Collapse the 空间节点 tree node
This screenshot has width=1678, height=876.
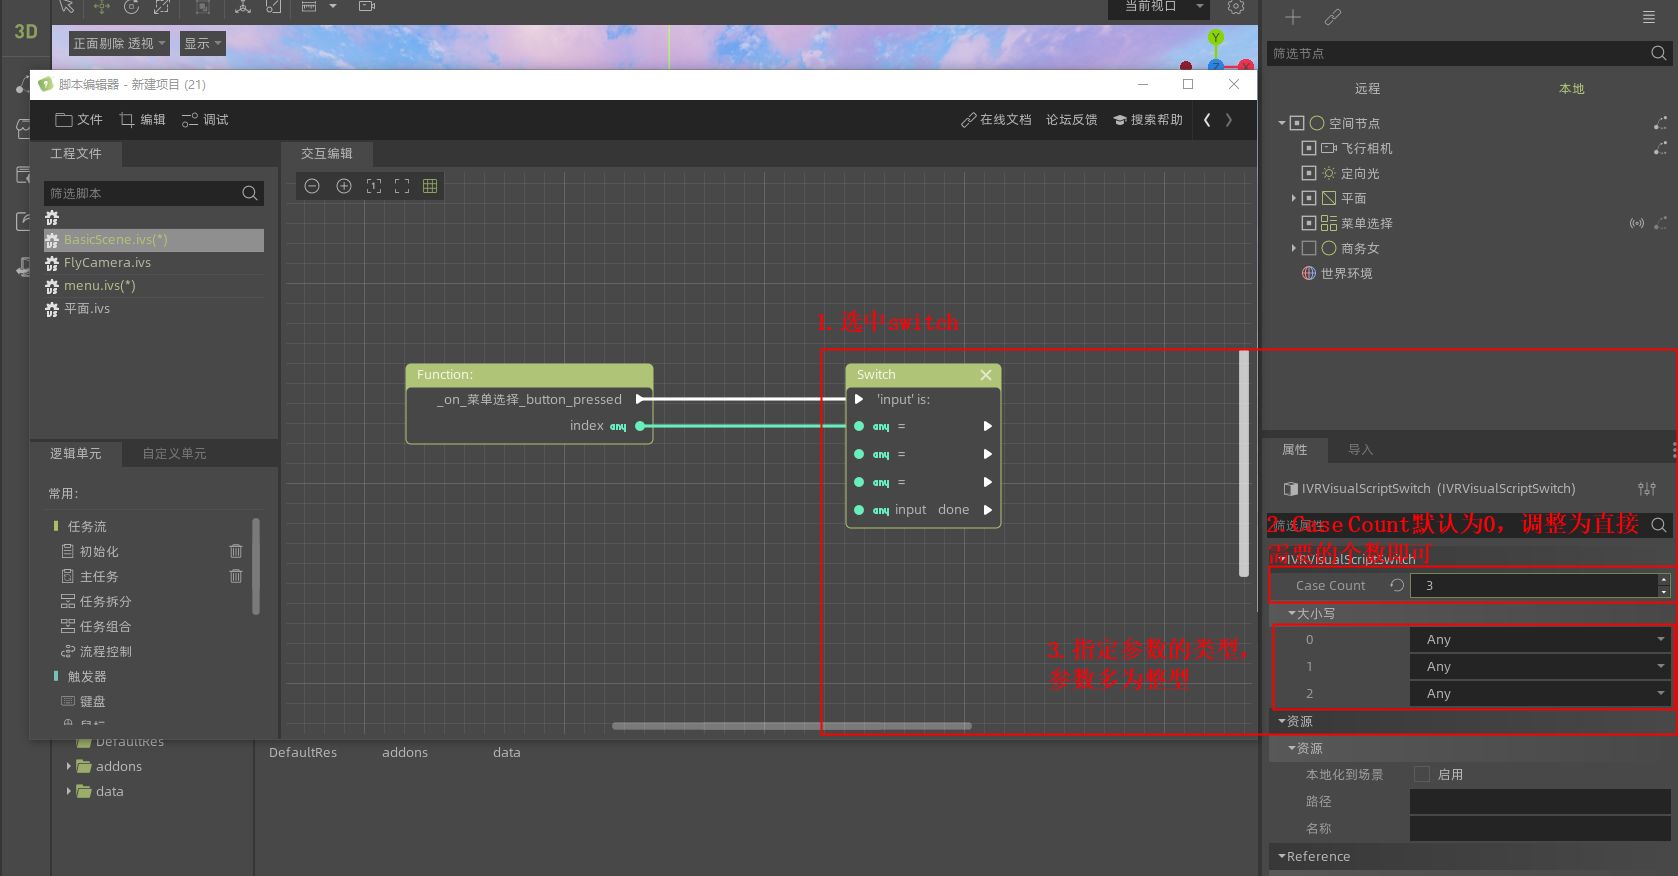click(x=1282, y=123)
